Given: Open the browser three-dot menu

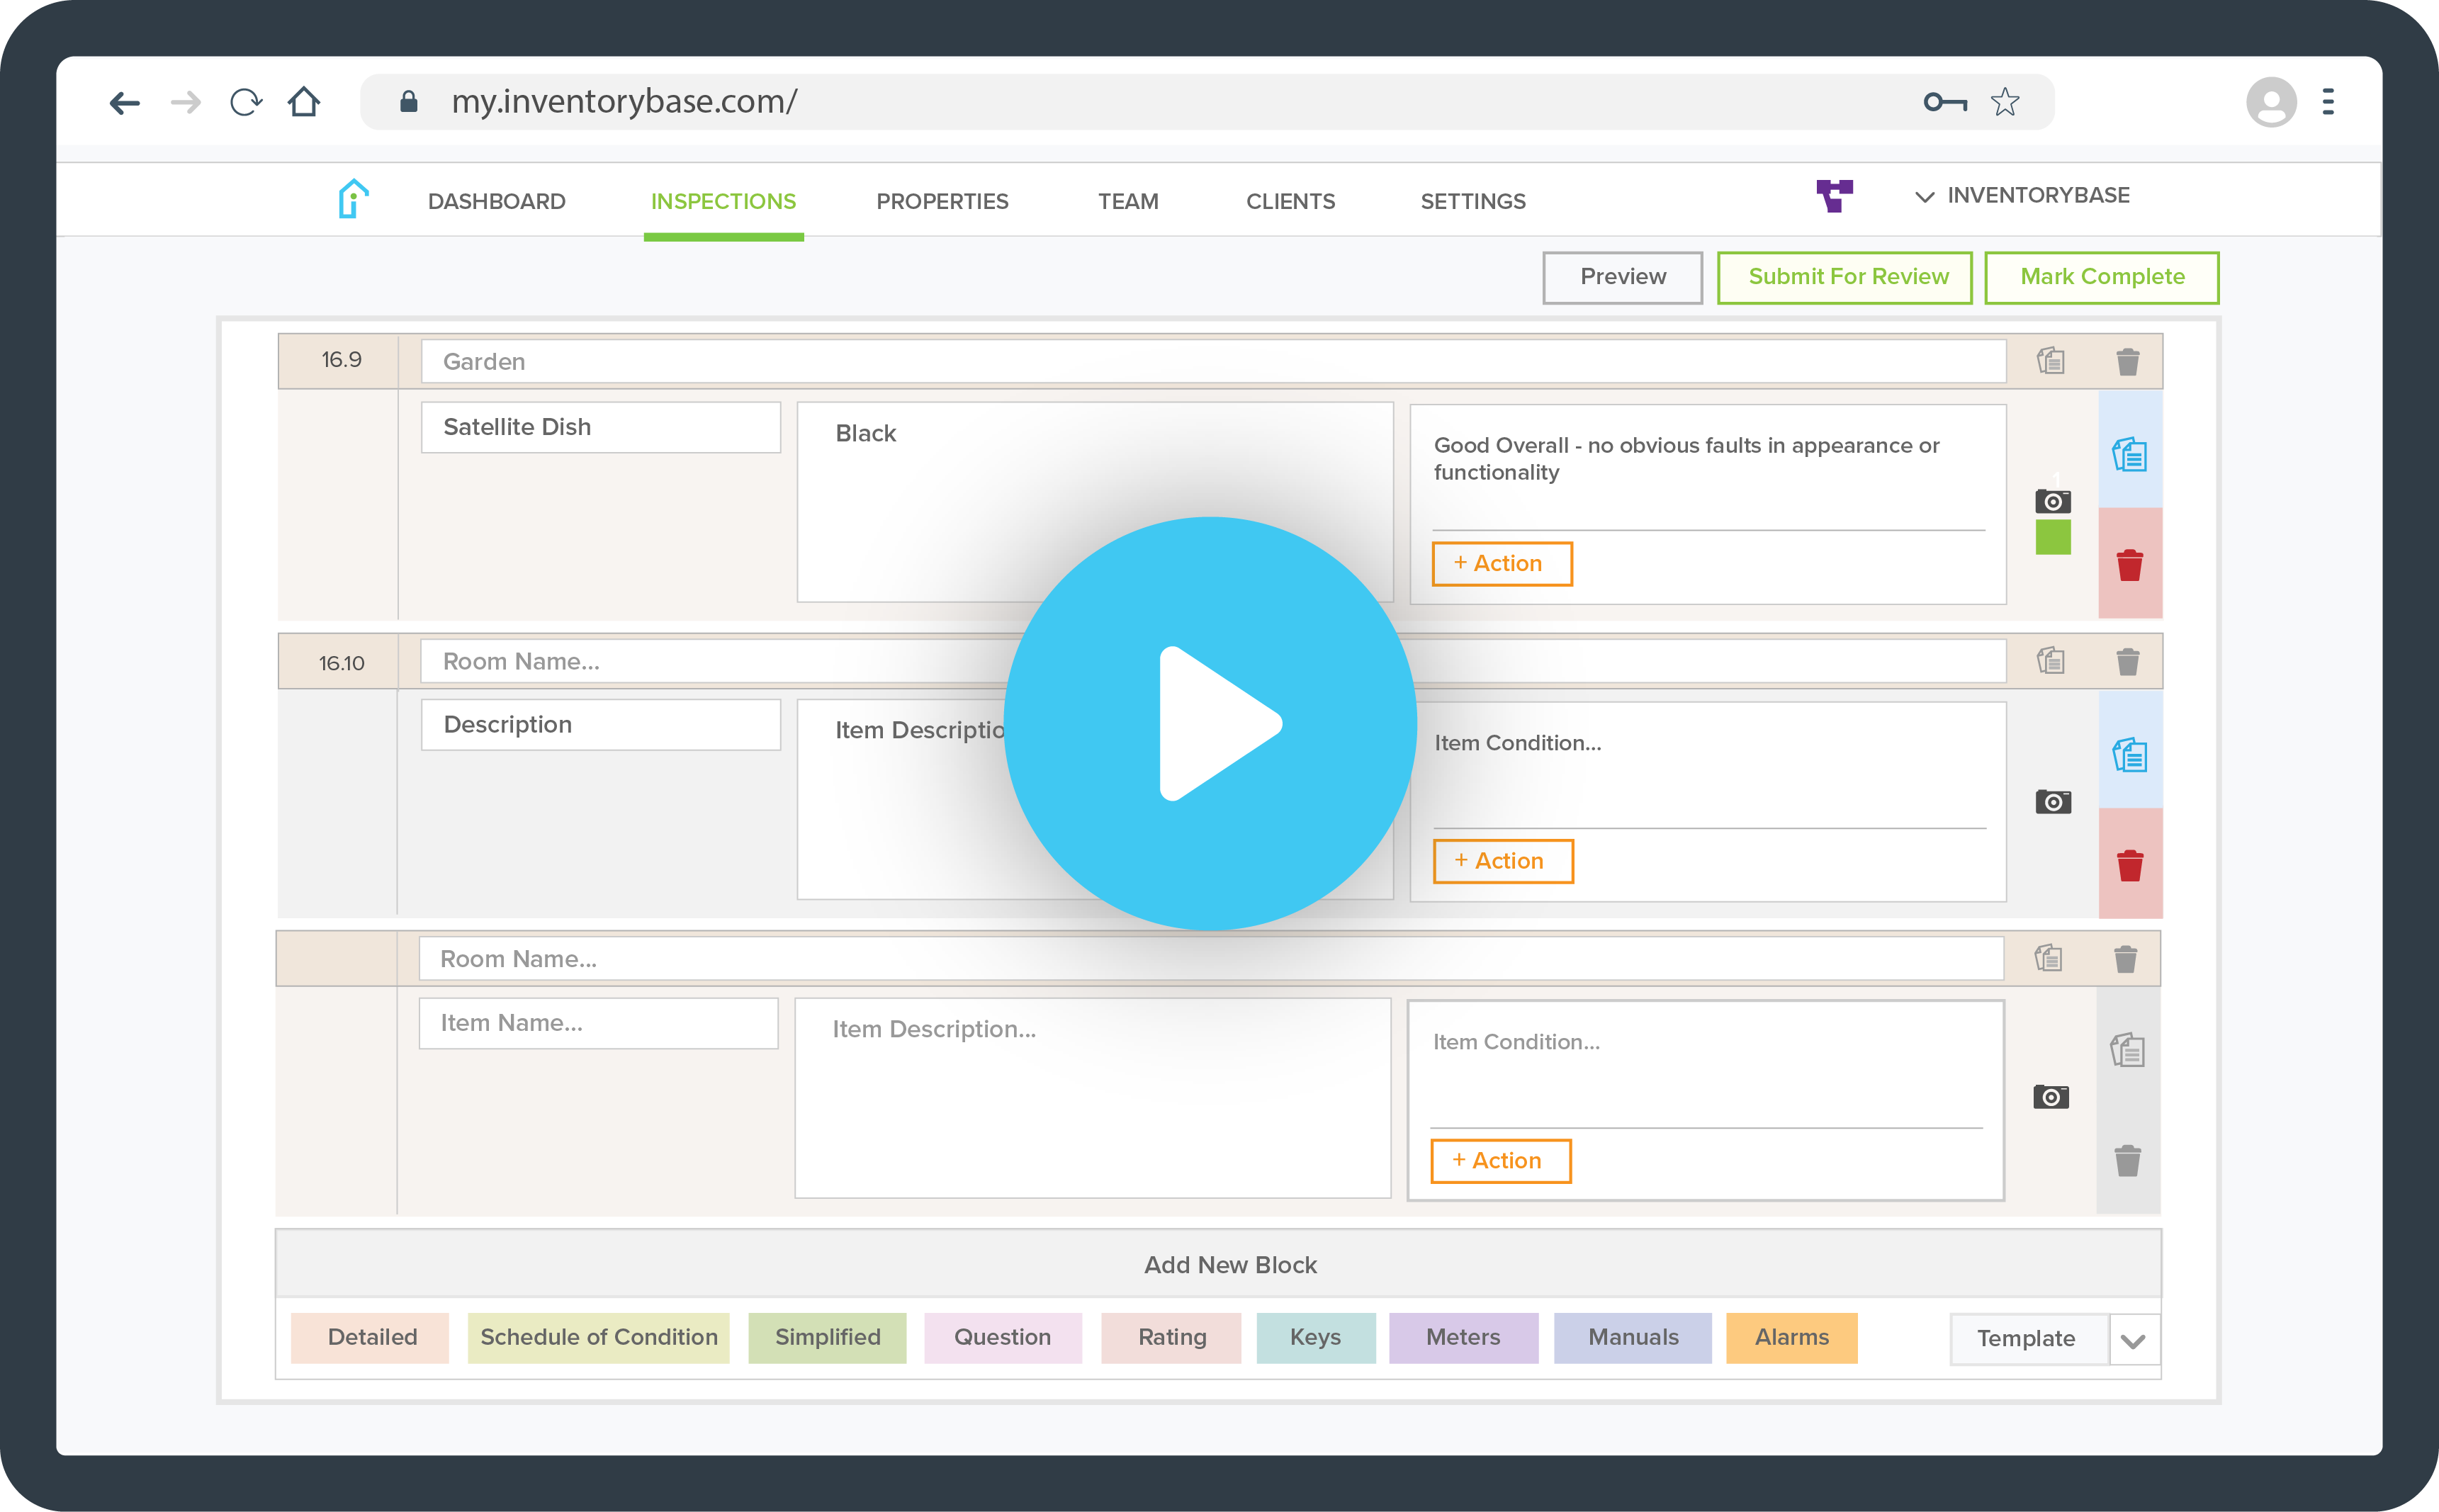Looking at the screenshot, I should click(2328, 102).
